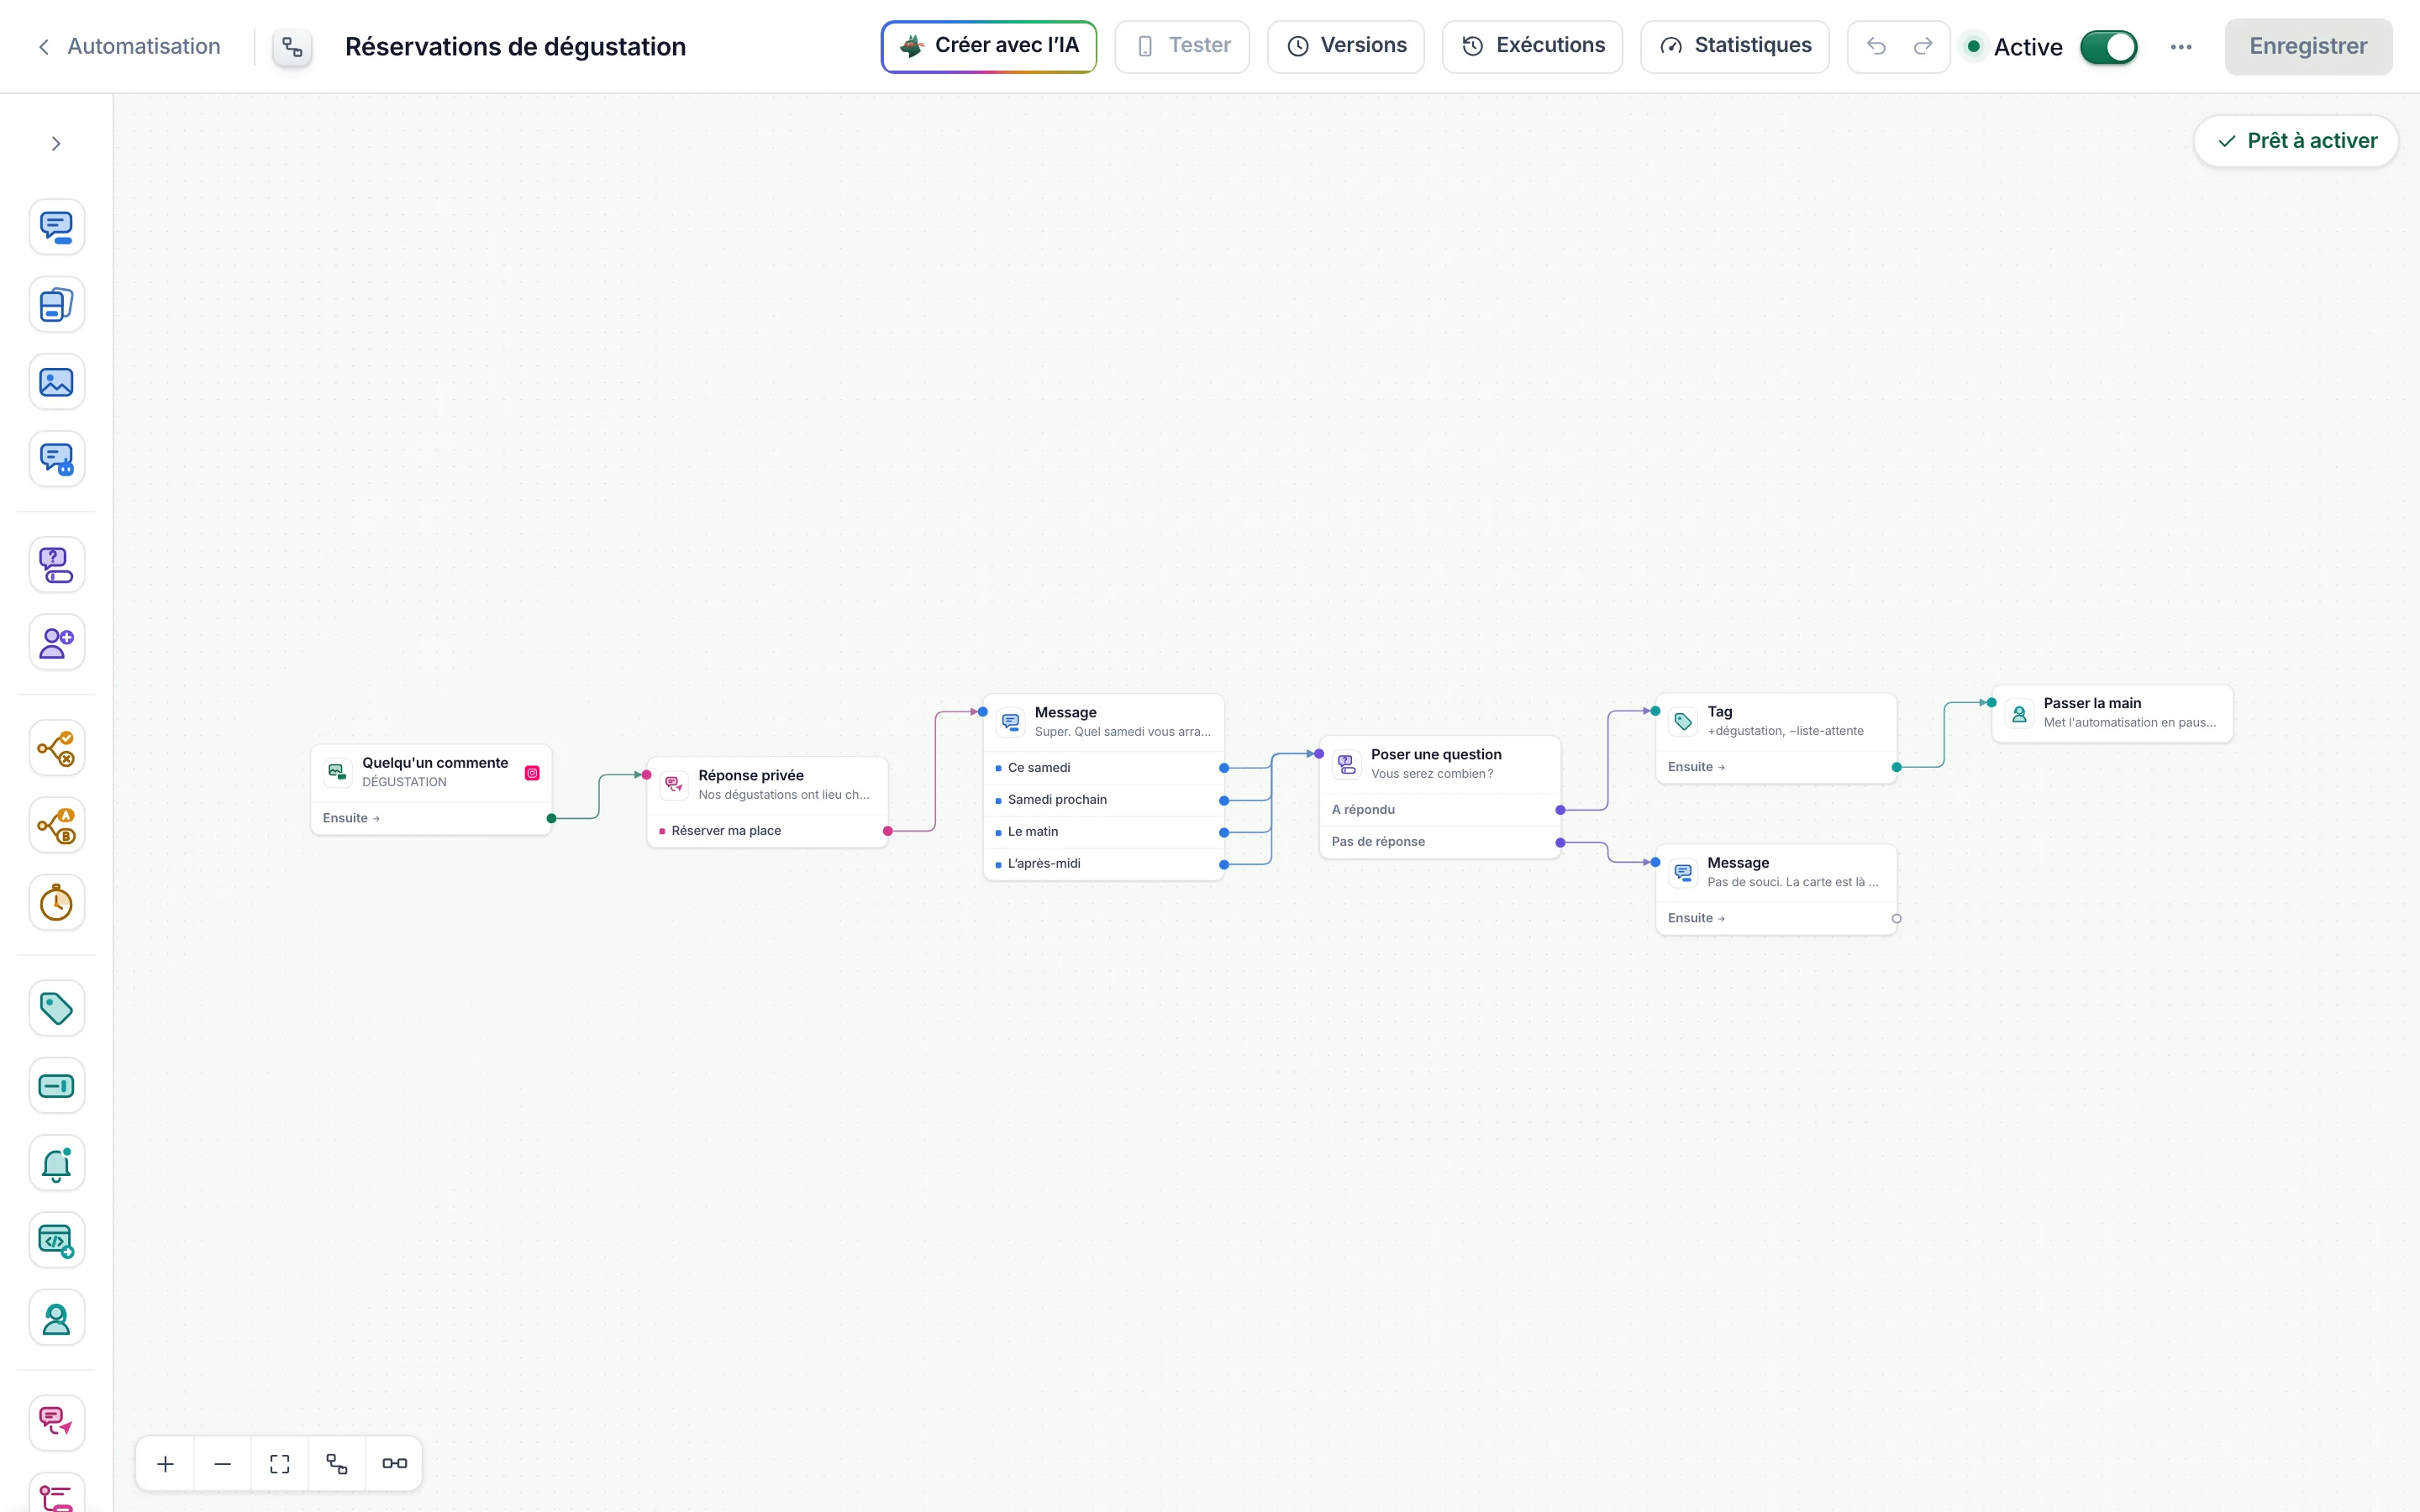Viewport: 2420px width, 1512px height.
Task: Click the Ce samedi quick reply
Action: [x=1104, y=768]
